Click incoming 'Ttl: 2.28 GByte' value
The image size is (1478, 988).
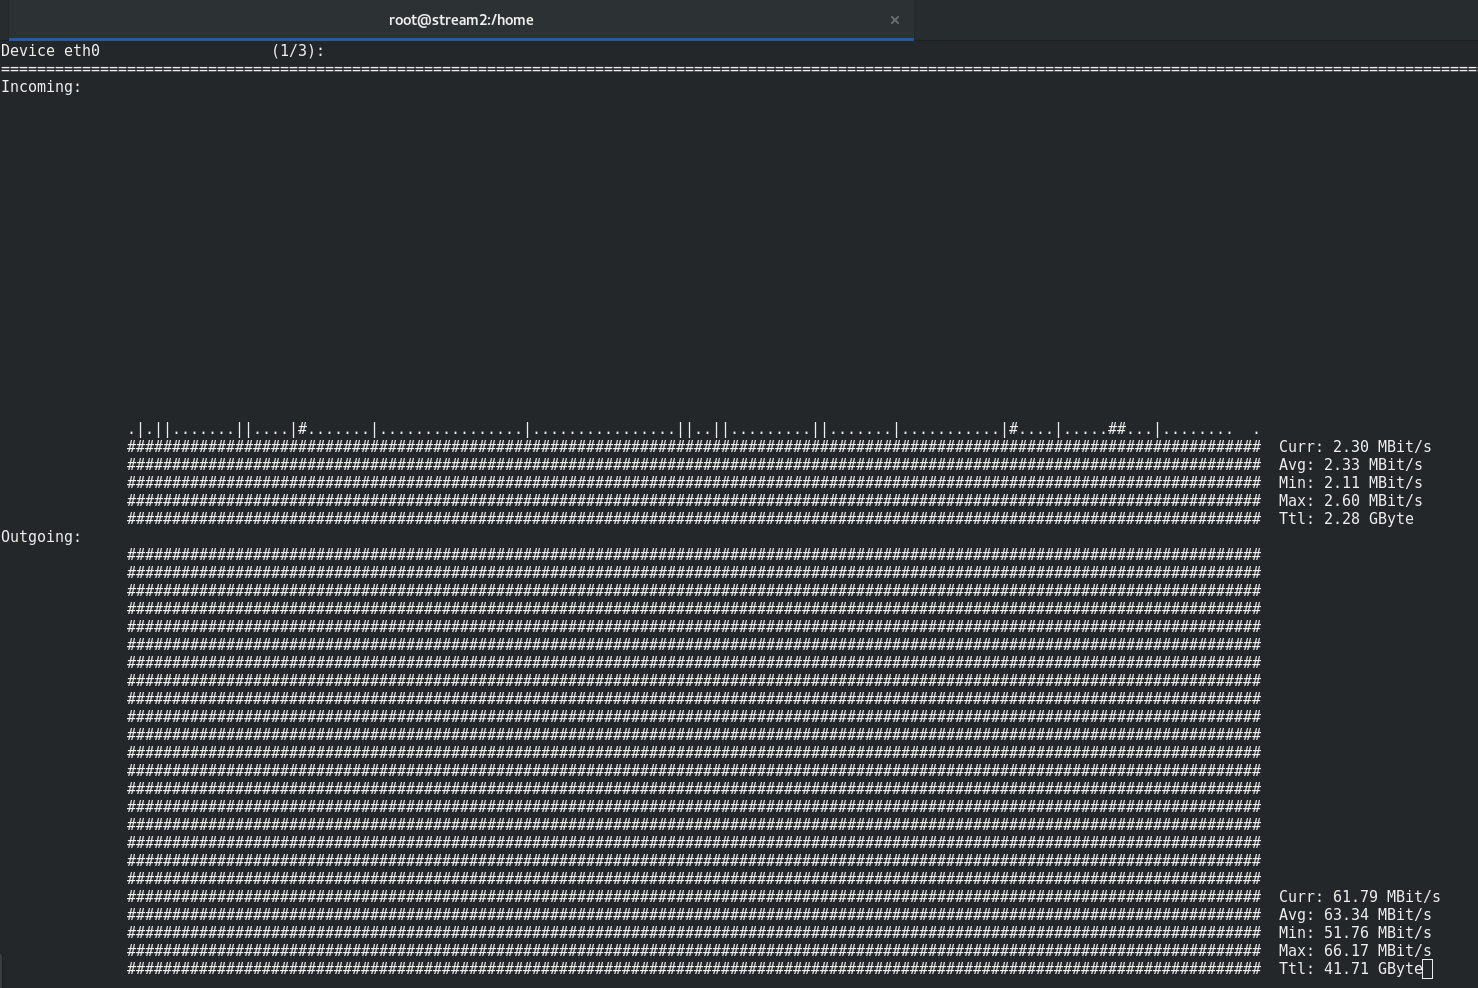pos(1346,519)
